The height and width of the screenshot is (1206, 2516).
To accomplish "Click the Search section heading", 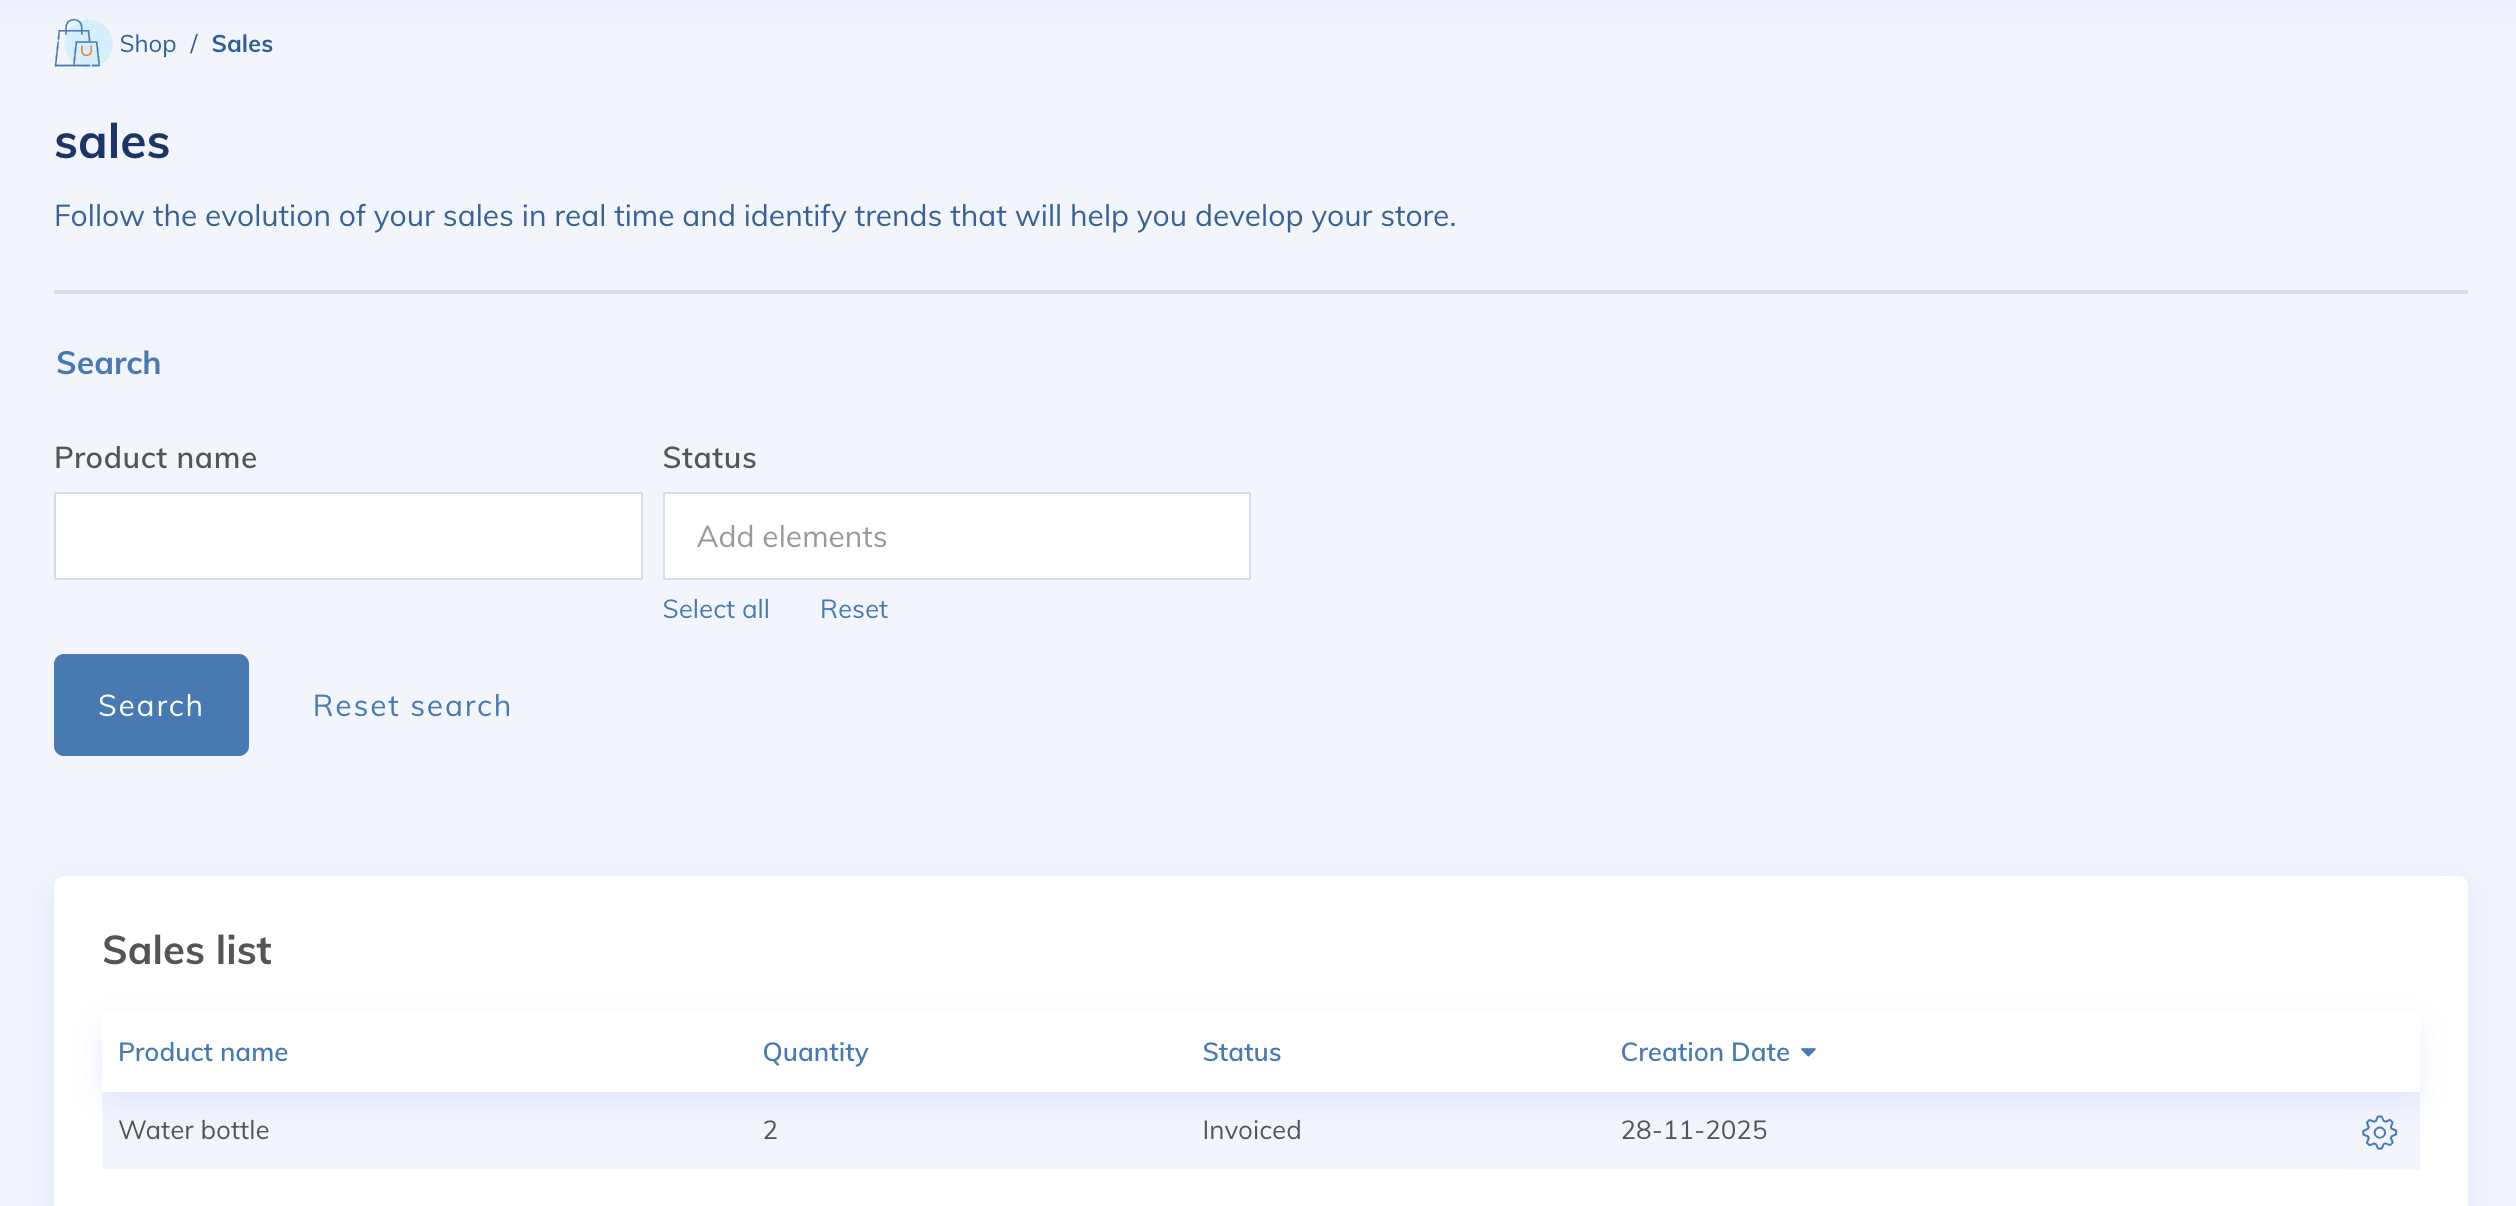I will (x=107, y=363).
